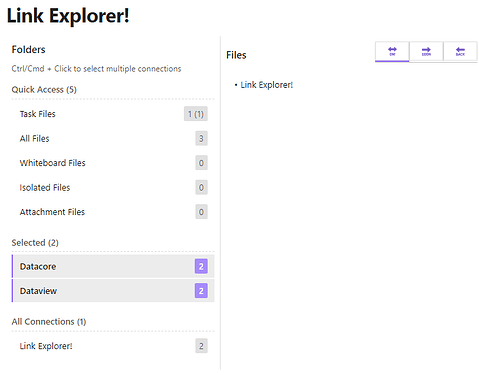
Task: Collapse the All Connections (1) section
Action: click(49, 322)
